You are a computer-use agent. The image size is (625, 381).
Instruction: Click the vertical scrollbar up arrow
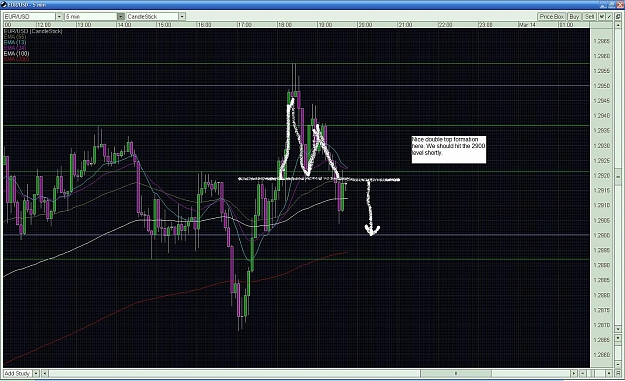tap(618, 26)
